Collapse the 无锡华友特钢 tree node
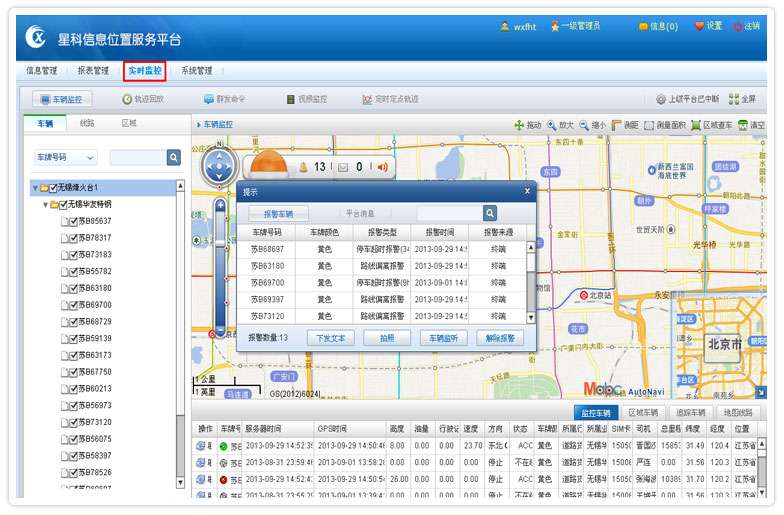 (x=45, y=204)
